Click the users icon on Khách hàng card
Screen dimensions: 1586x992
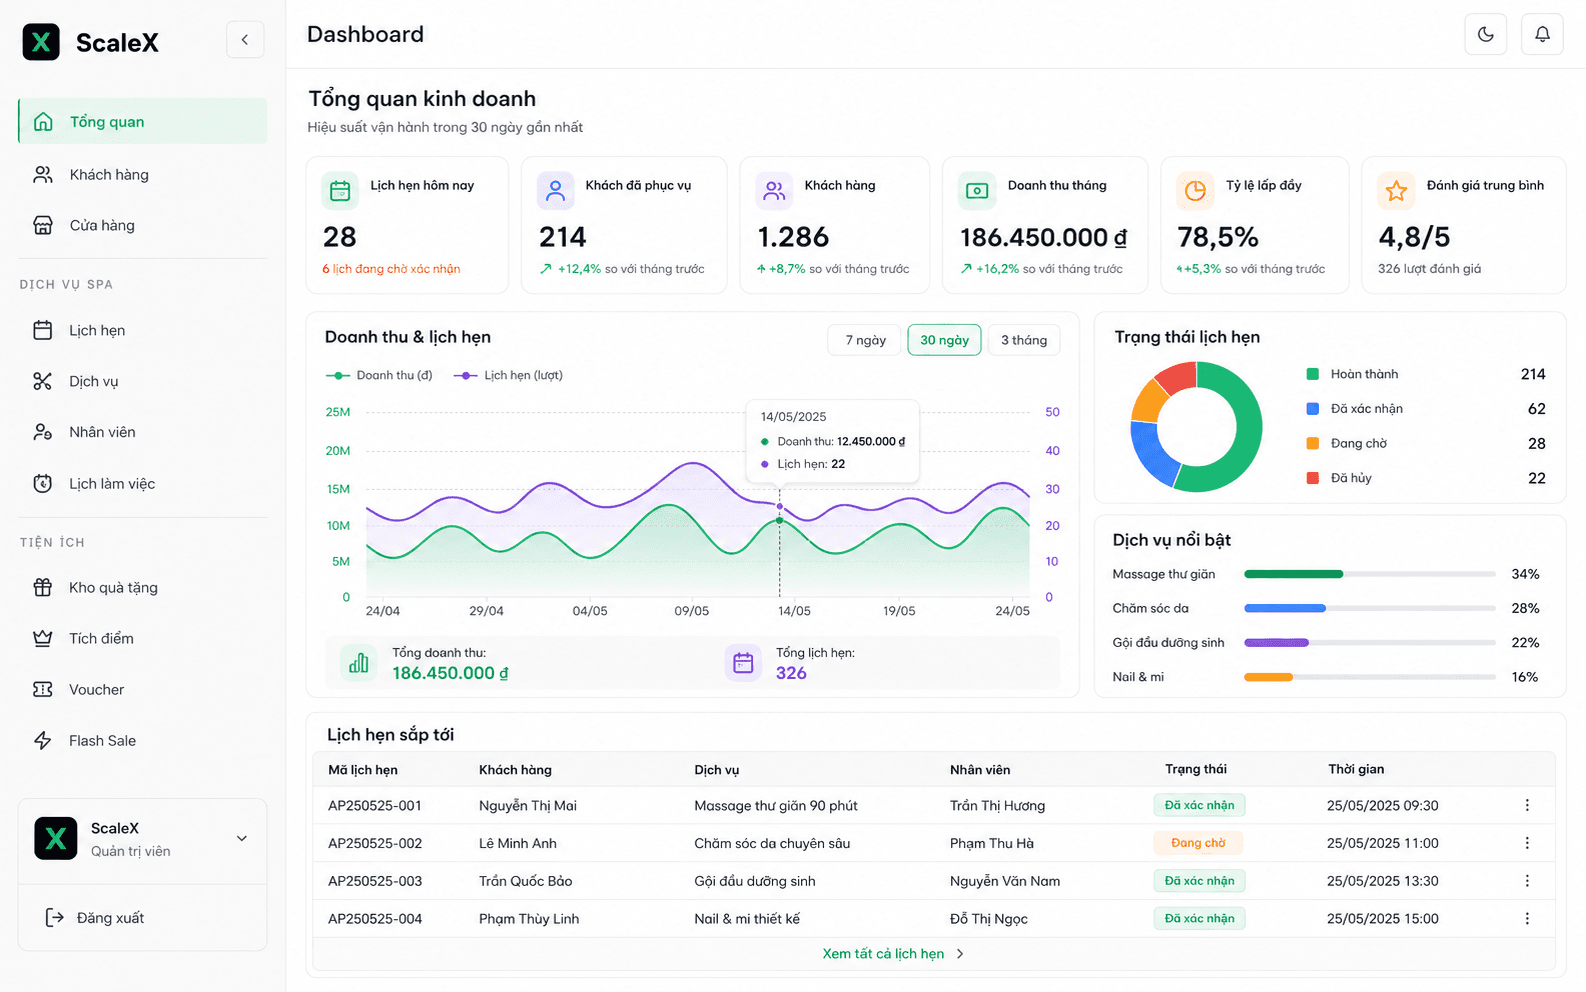click(774, 191)
